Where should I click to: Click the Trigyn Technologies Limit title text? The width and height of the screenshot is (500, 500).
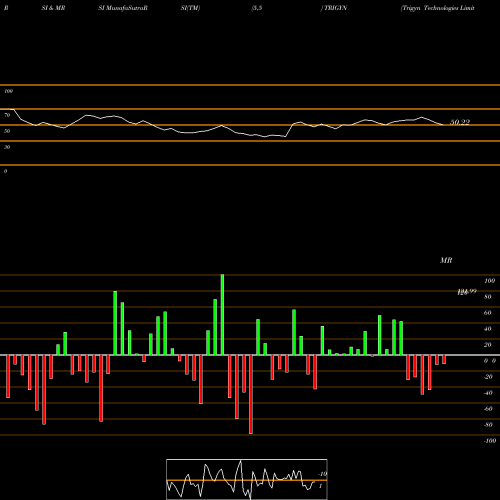tap(438, 8)
